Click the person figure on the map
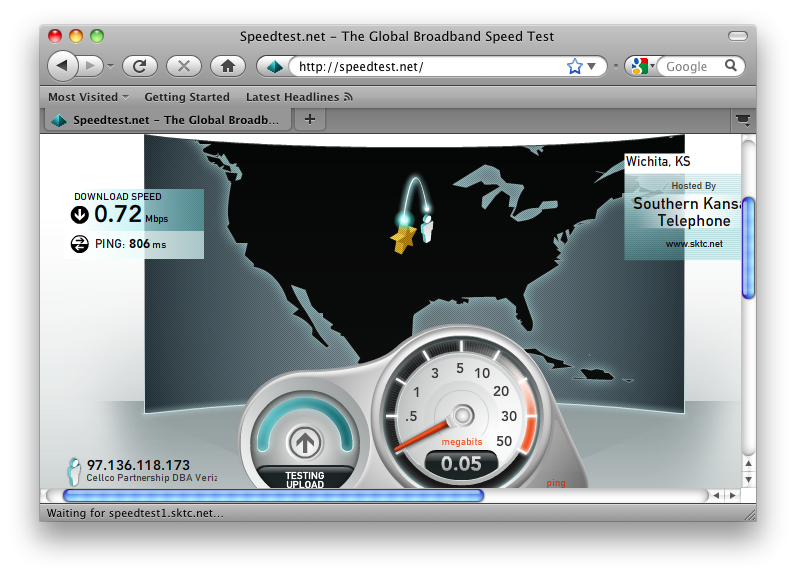 [427, 228]
